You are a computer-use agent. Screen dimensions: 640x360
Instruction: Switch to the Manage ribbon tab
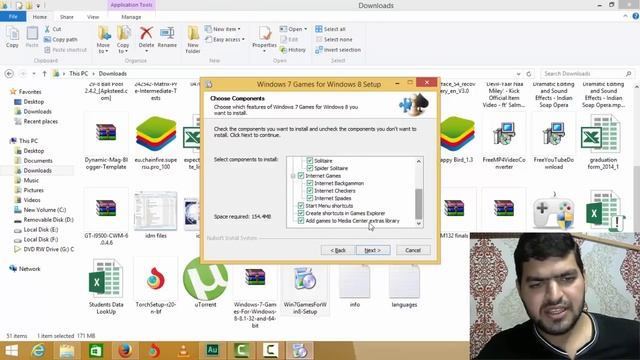point(131,17)
